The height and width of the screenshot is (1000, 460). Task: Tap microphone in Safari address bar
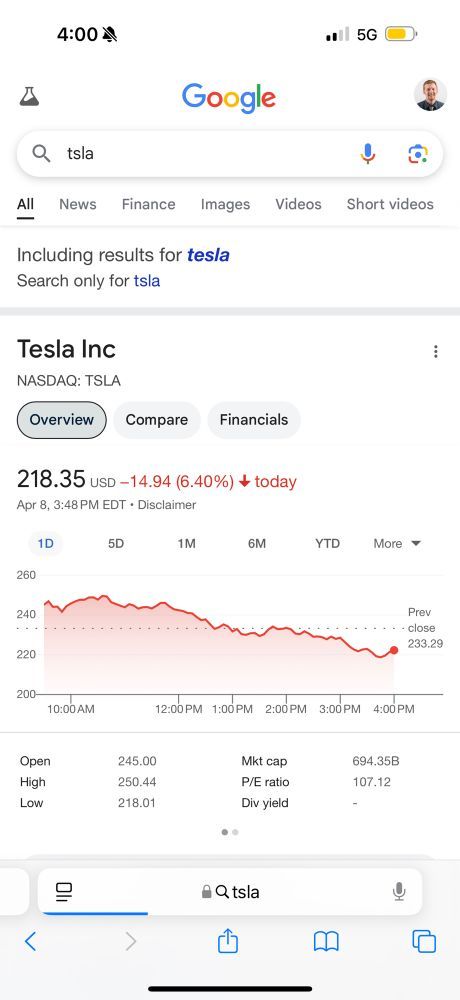[399, 891]
